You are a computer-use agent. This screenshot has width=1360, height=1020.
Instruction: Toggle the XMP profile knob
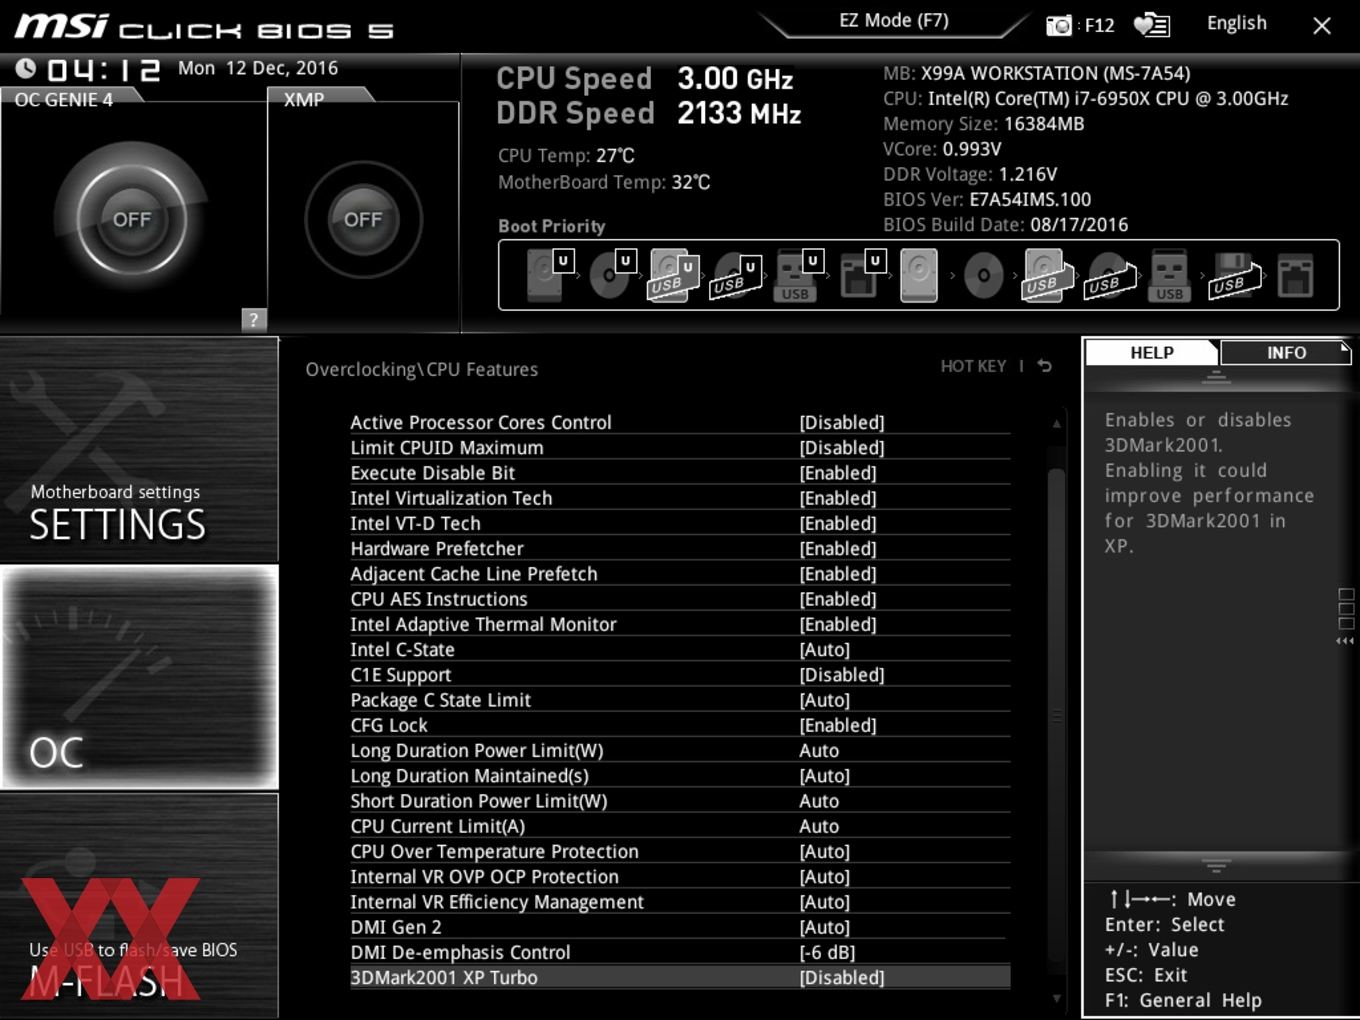pos(363,220)
